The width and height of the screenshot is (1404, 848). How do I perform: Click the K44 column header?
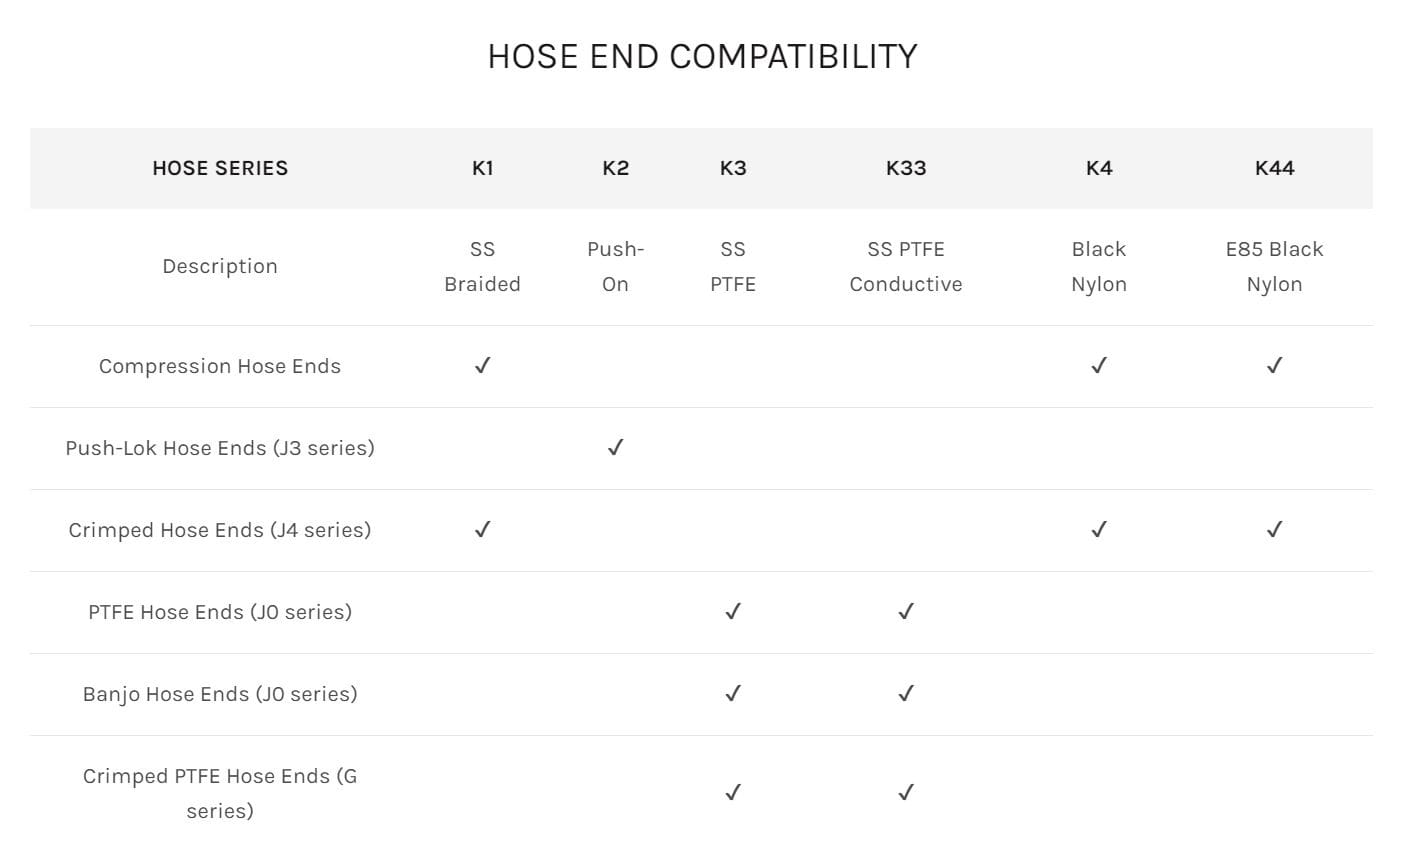point(1274,168)
